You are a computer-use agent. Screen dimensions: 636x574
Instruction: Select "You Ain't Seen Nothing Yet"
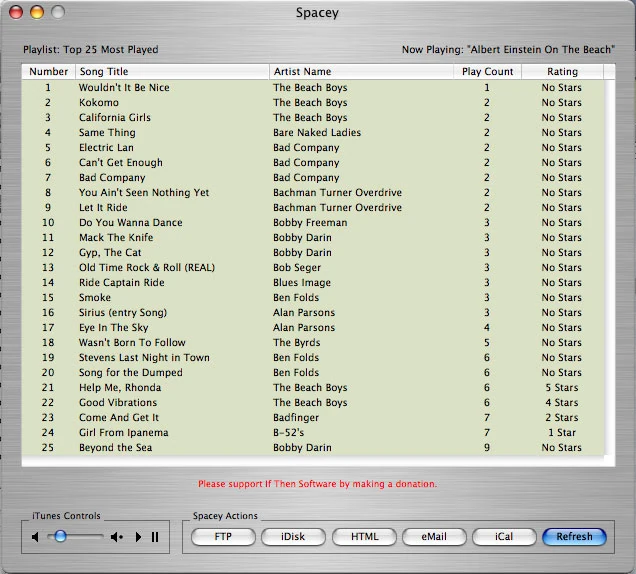144,193
